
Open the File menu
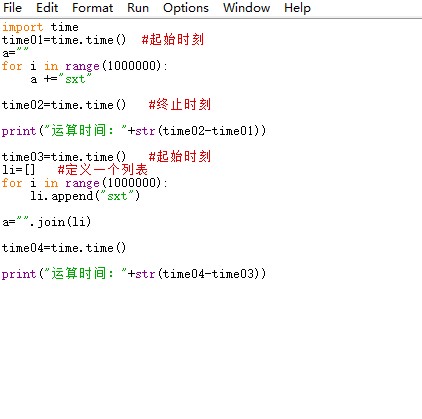click(x=12, y=8)
